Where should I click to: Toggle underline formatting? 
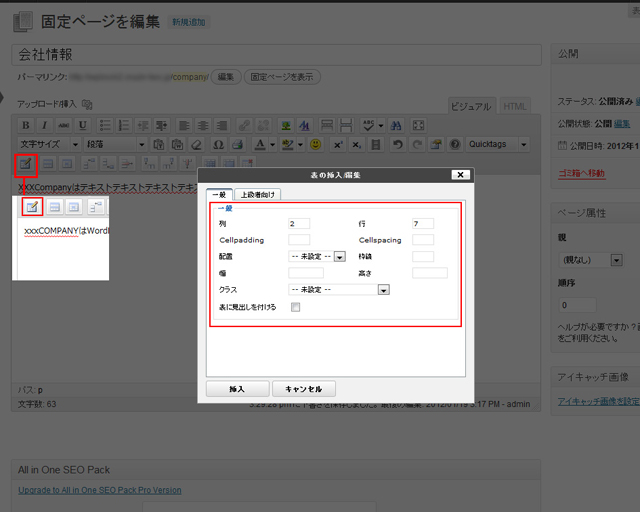[82, 125]
